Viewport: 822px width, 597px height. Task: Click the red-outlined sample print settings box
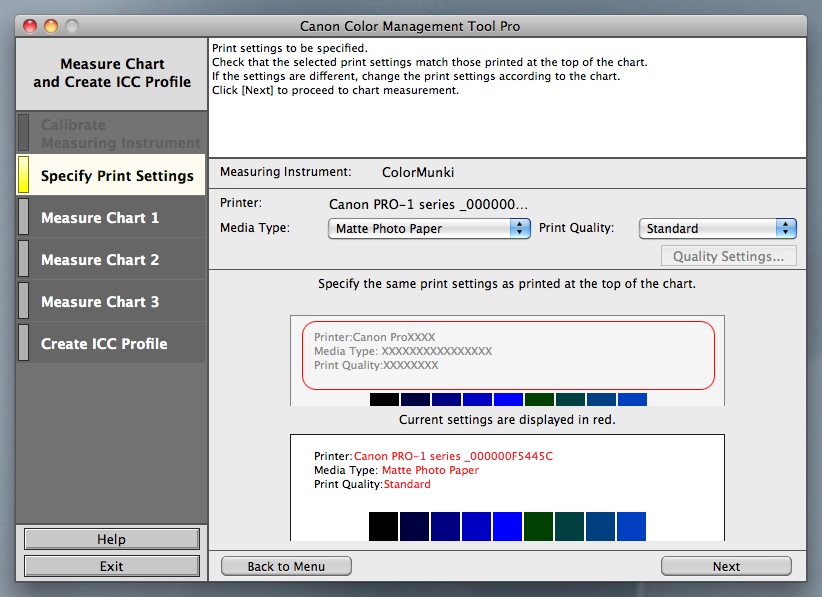pos(508,355)
